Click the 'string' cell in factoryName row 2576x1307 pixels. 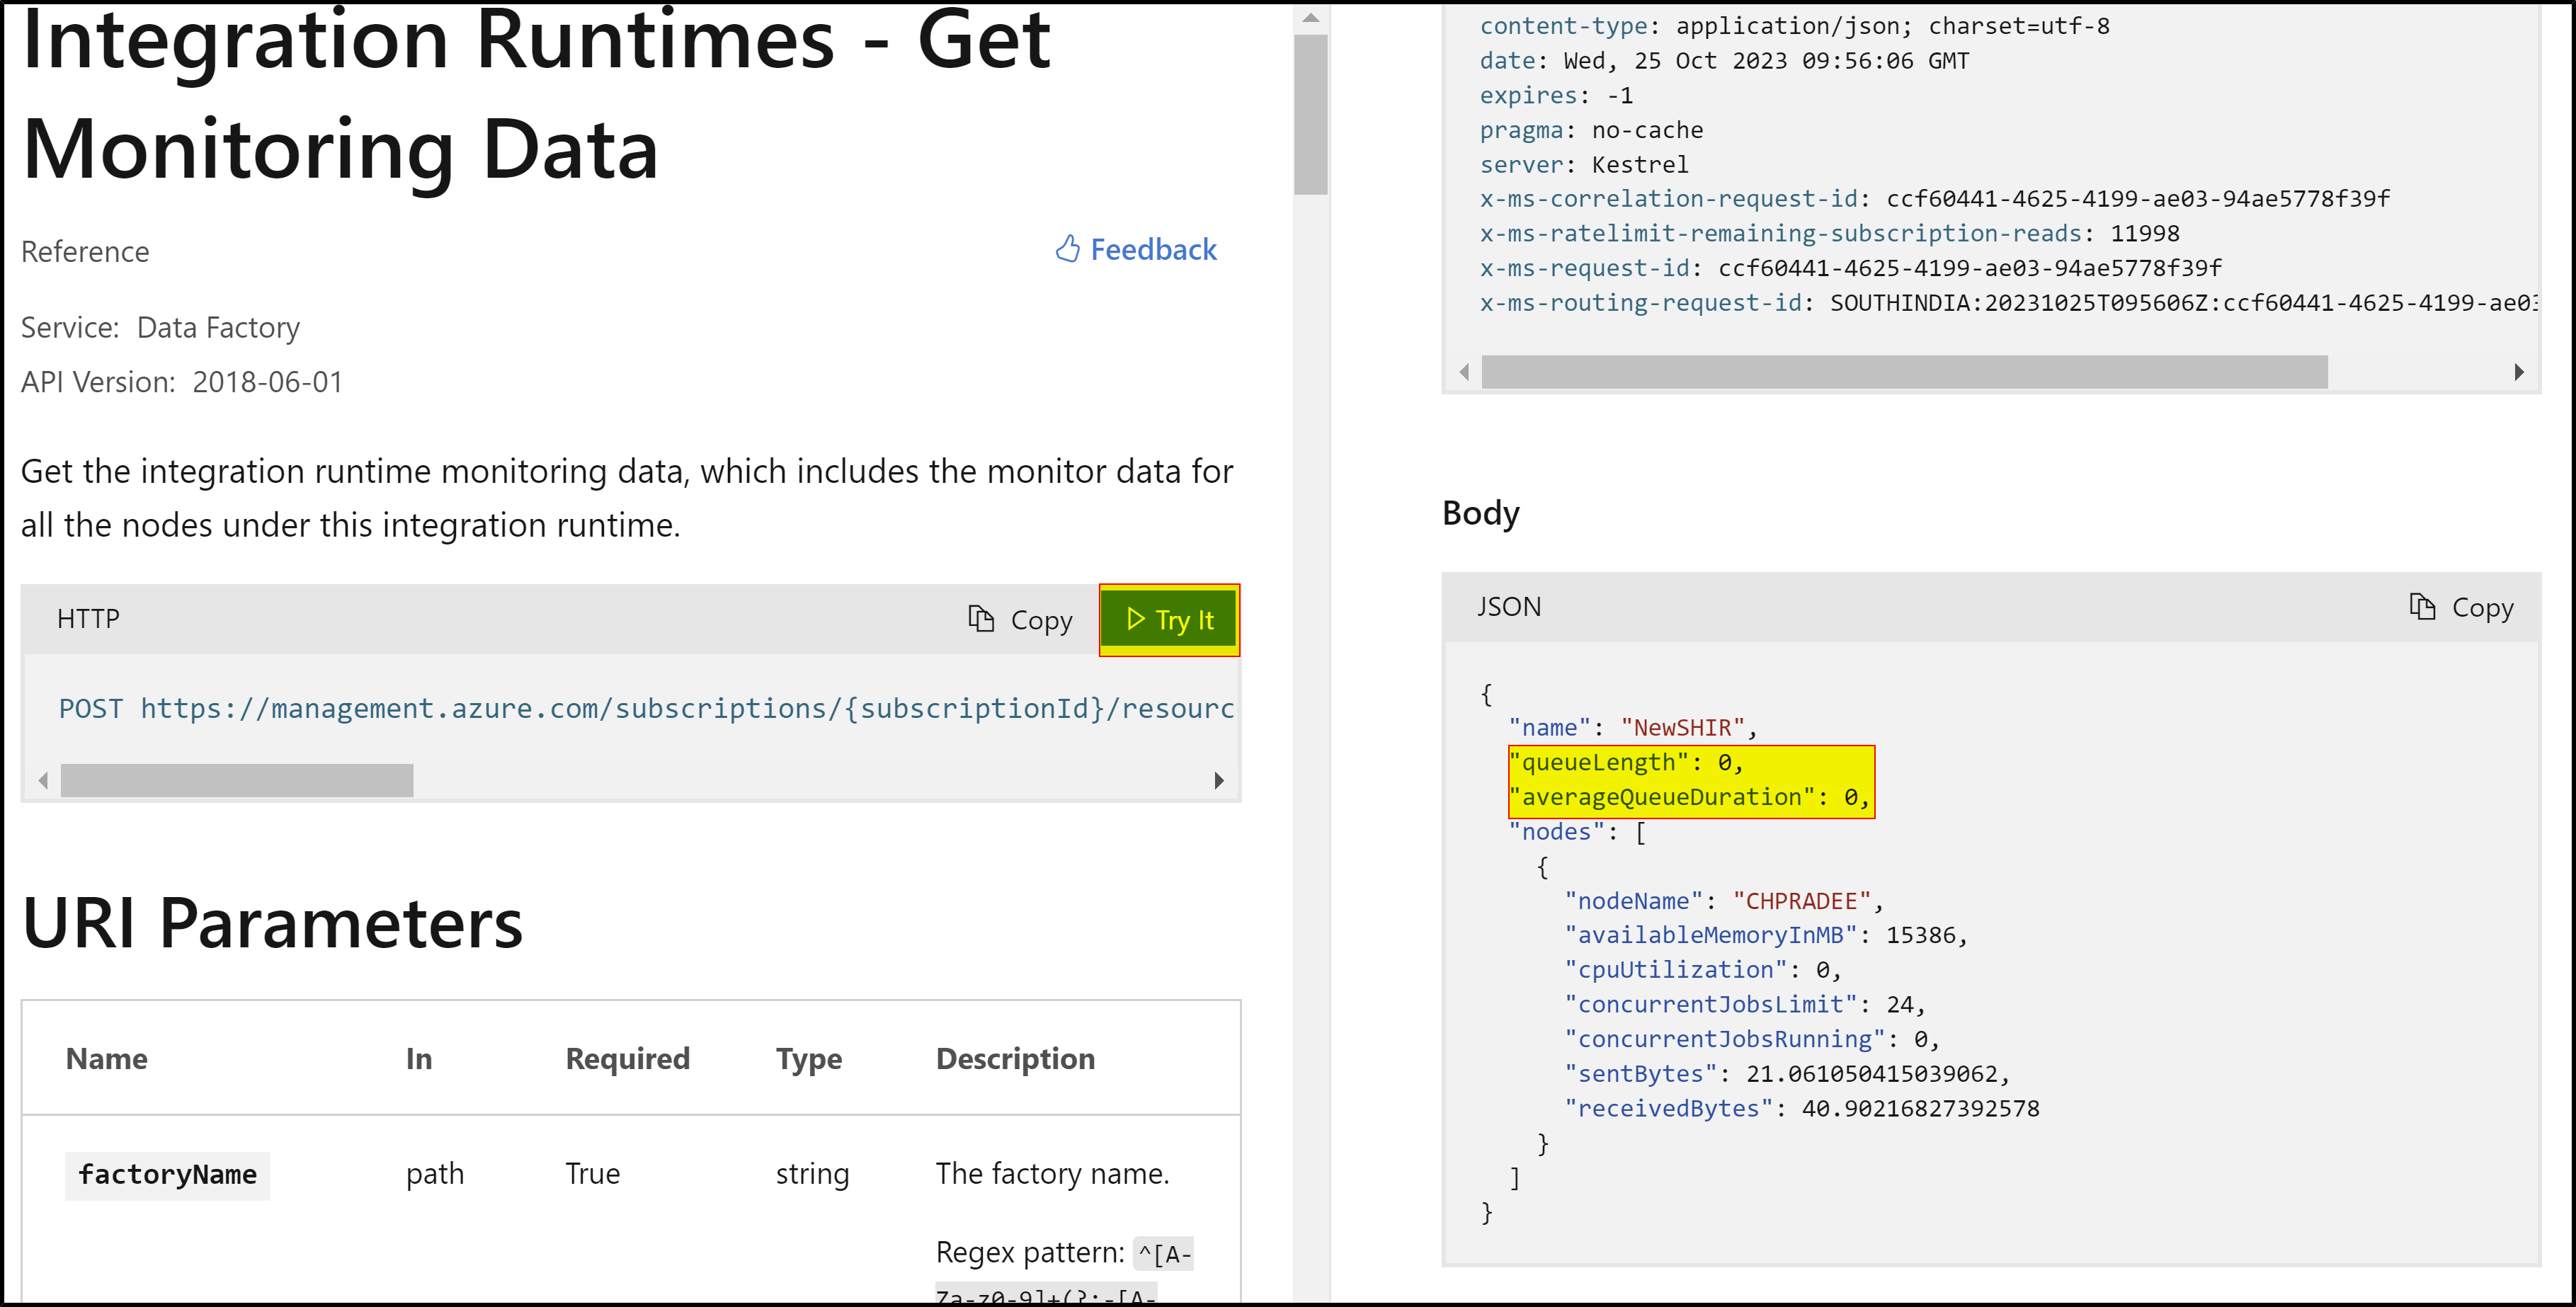[812, 1174]
